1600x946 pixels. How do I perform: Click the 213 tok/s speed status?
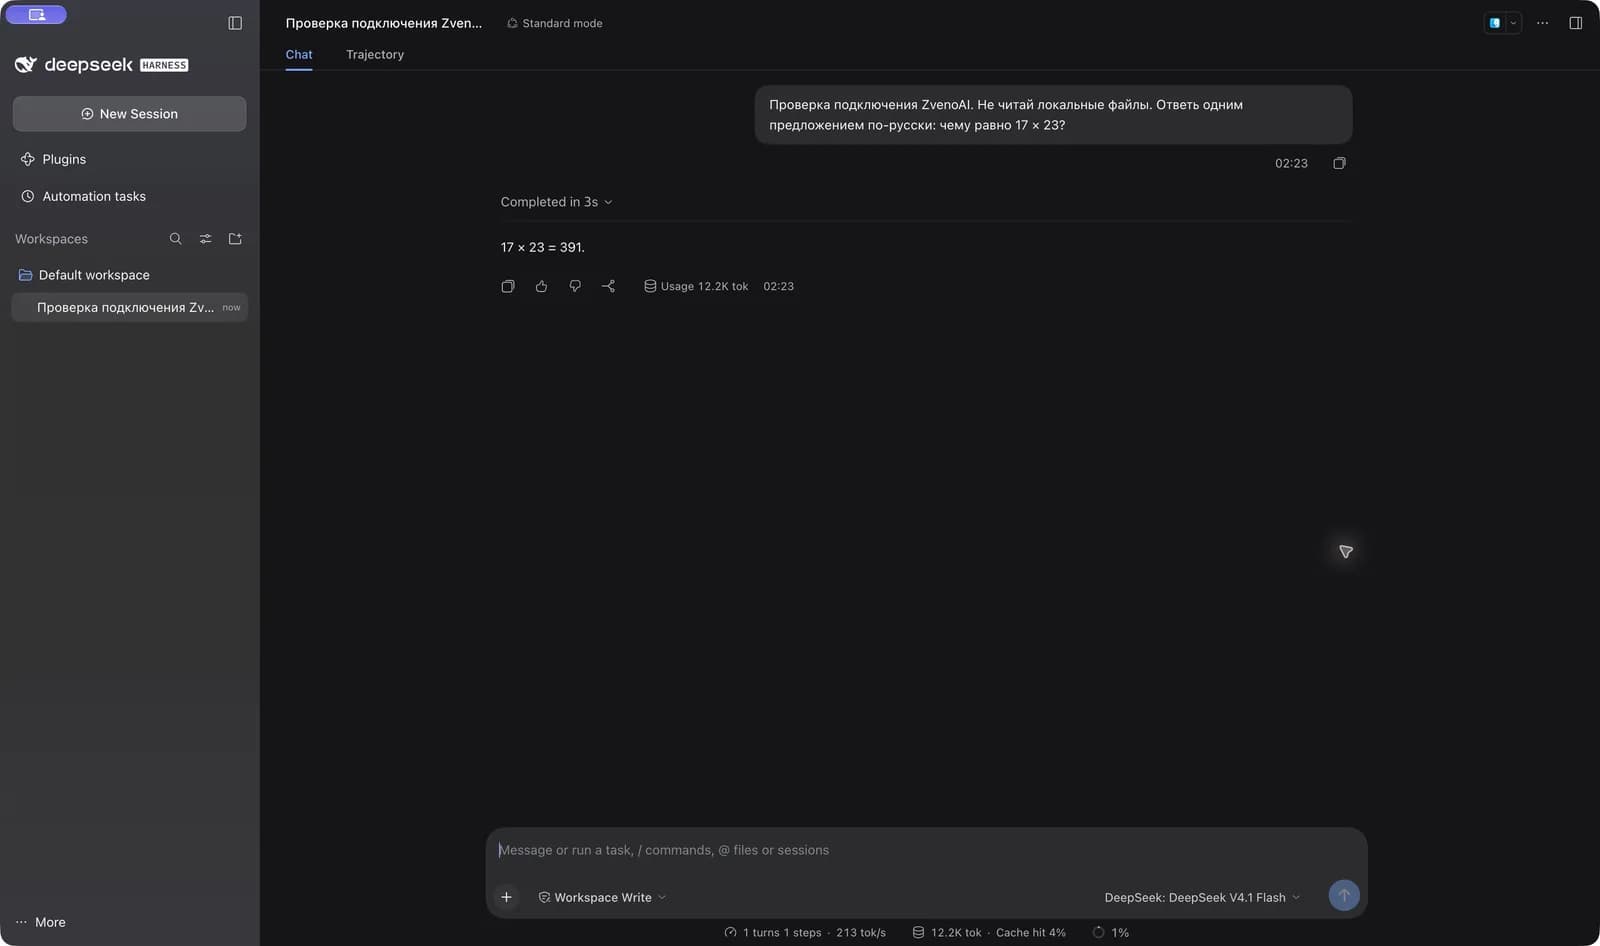(861, 932)
